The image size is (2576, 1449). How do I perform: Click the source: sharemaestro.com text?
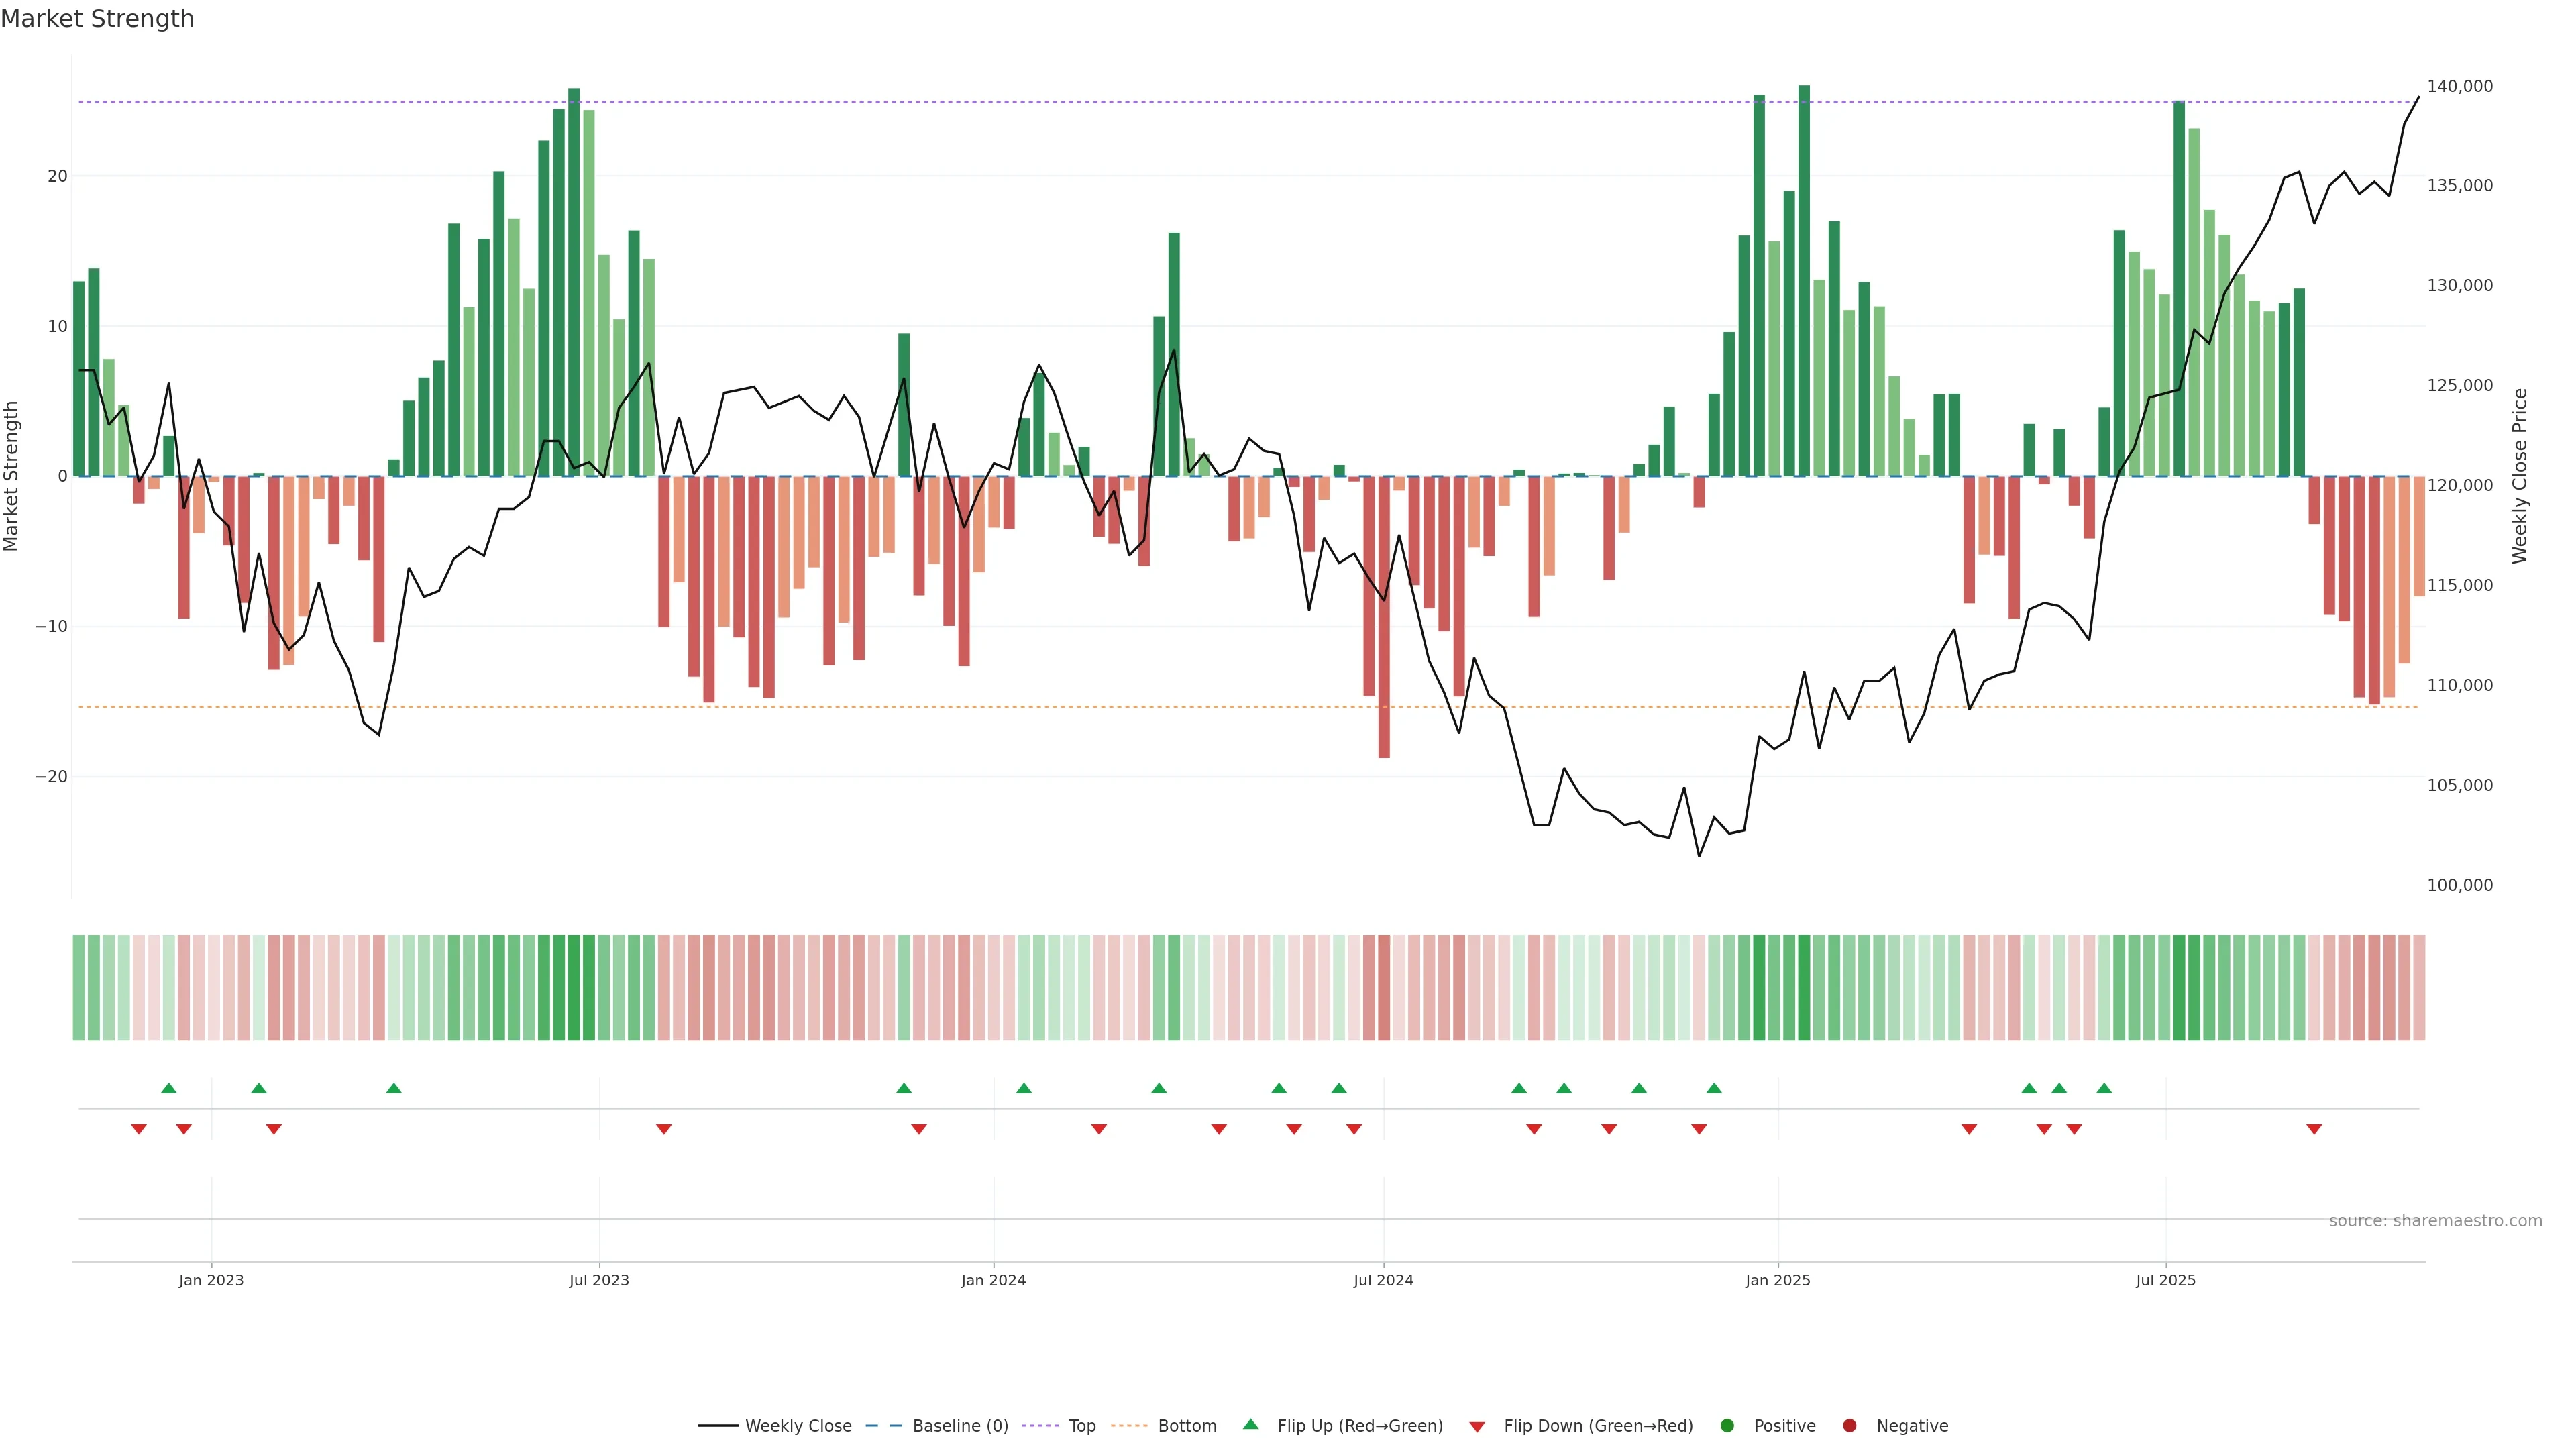point(2435,1221)
